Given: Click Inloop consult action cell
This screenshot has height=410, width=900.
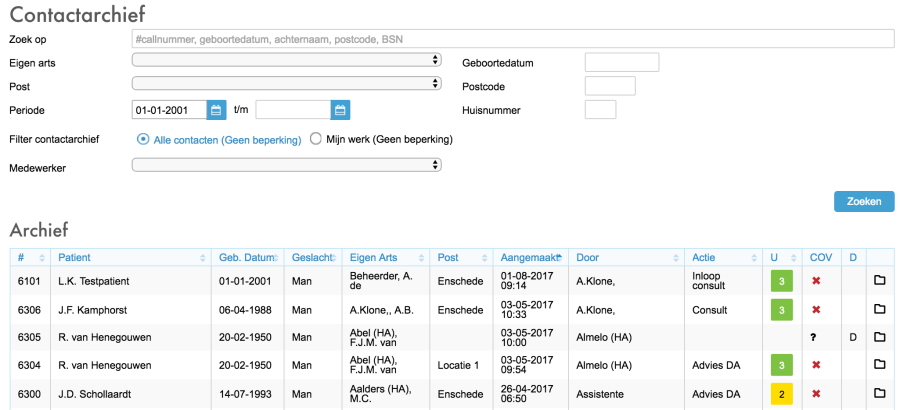Looking at the screenshot, I should 709,281.
